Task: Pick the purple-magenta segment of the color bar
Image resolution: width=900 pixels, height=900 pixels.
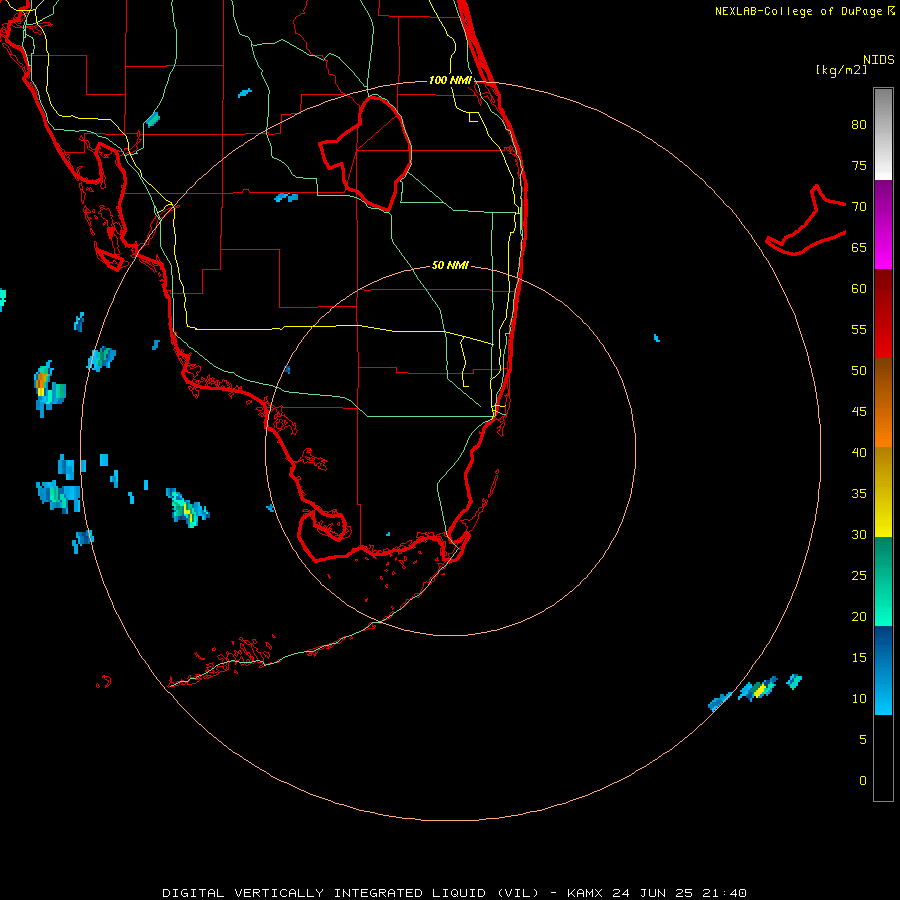Action: [x=883, y=224]
